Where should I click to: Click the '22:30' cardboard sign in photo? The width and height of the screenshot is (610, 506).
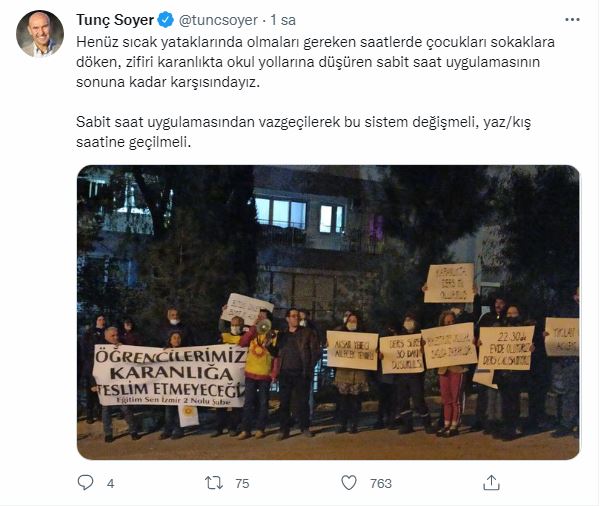coord(506,348)
